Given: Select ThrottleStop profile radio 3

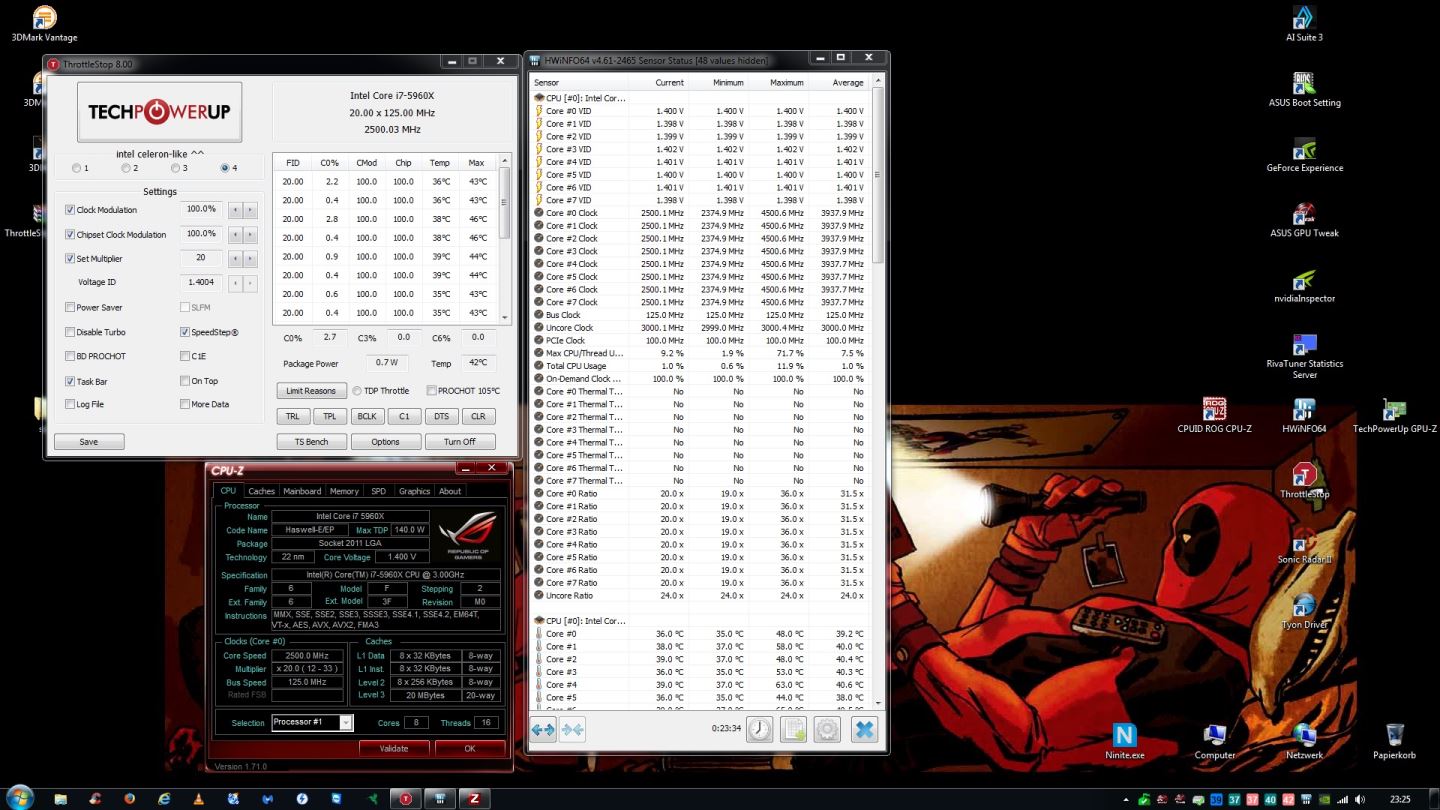Looking at the screenshot, I should pos(175,168).
